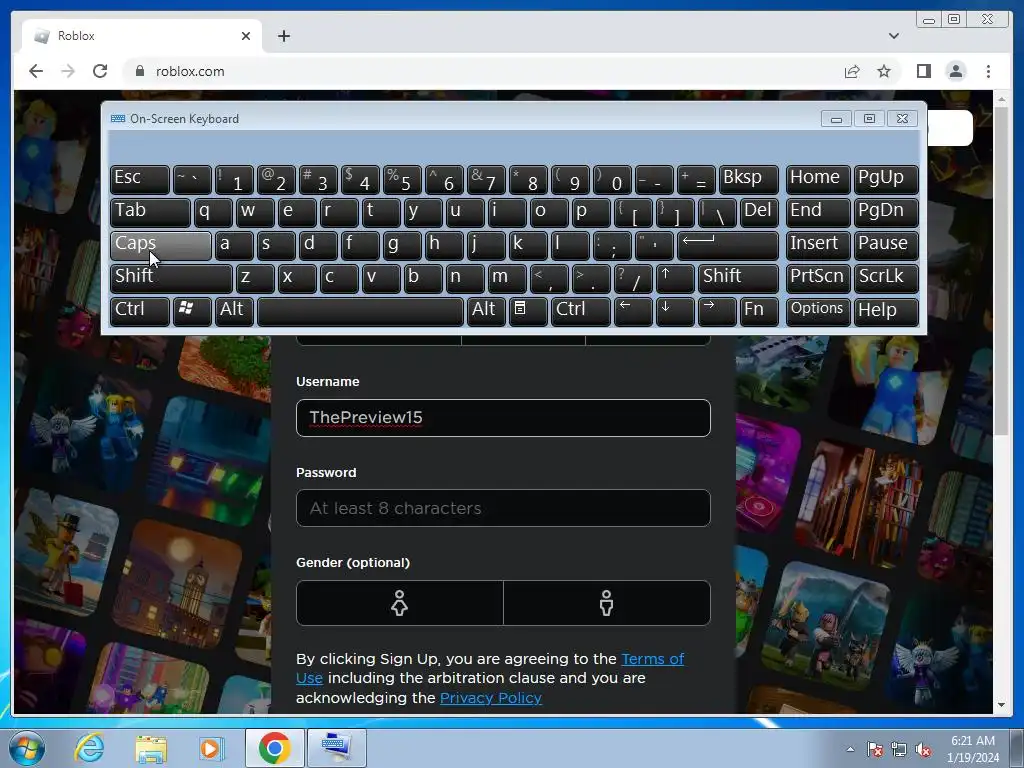This screenshot has width=1024, height=768.
Task: Open Chrome three-dot menu
Action: [x=988, y=71]
